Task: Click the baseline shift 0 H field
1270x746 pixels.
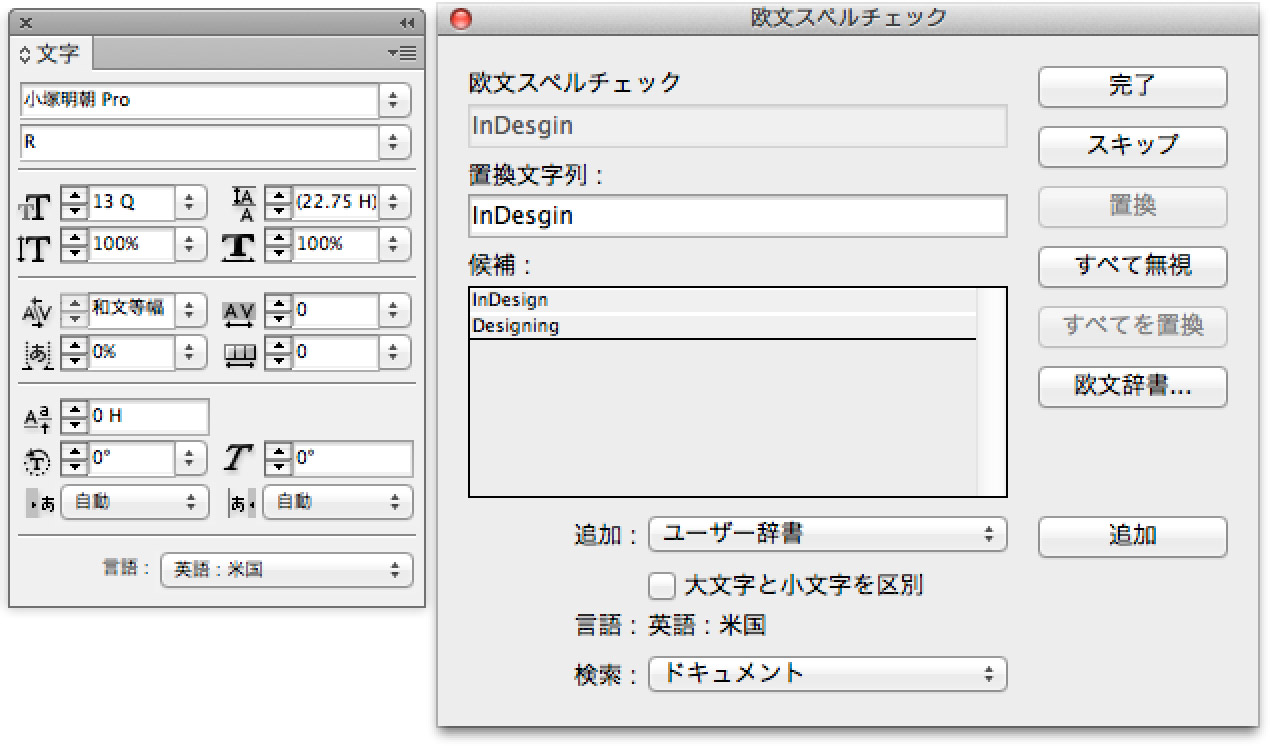Action: tap(148, 416)
